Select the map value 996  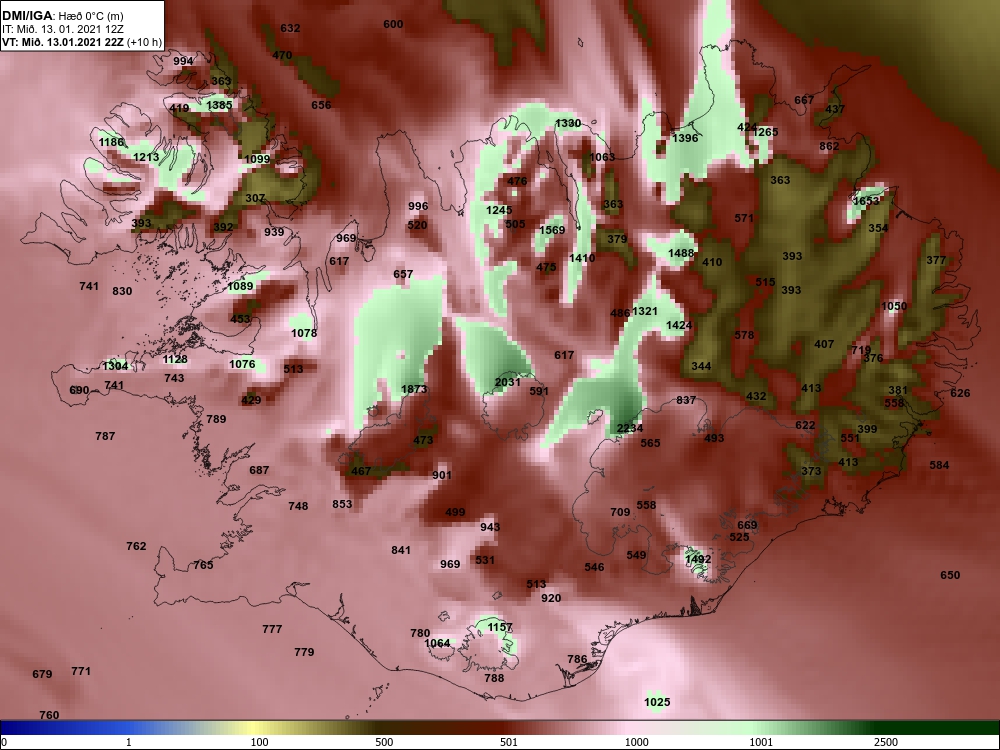[418, 206]
